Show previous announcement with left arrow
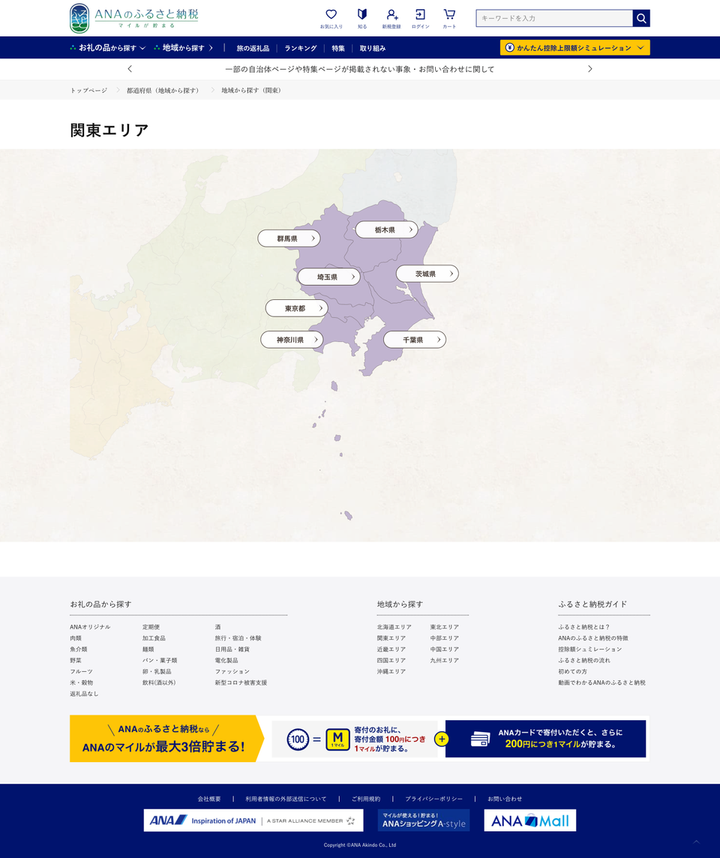The height and width of the screenshot is (858, 720). tap(130, 69)
